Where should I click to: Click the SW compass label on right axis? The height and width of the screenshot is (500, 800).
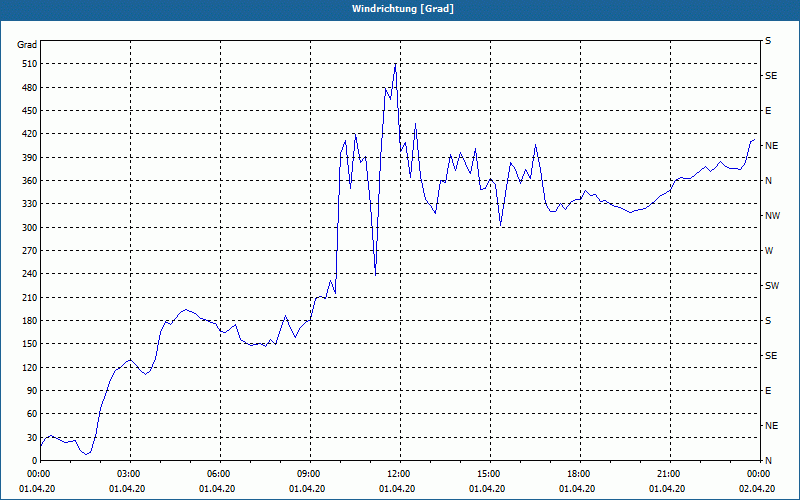(772, 286)
